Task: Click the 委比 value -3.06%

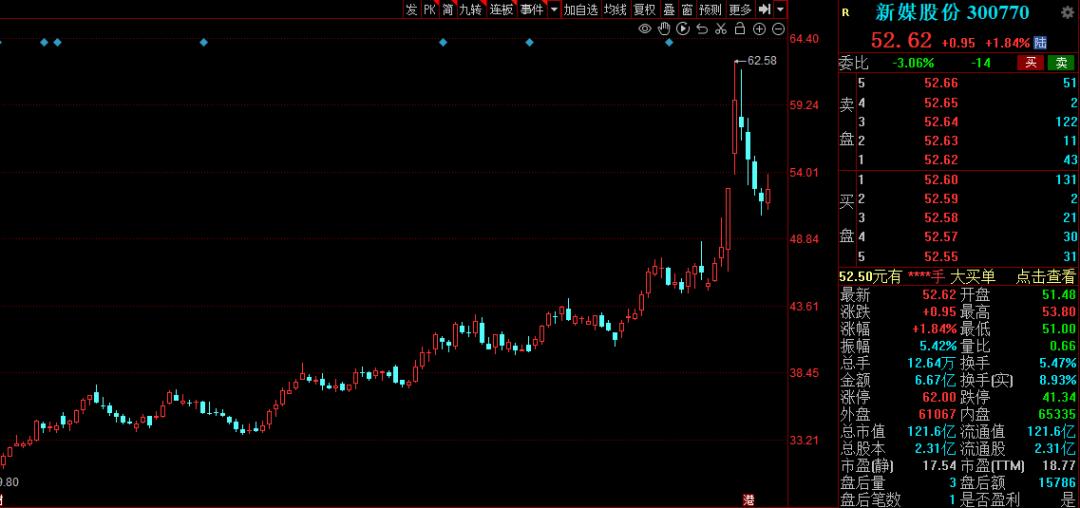Action: (913, 63)
